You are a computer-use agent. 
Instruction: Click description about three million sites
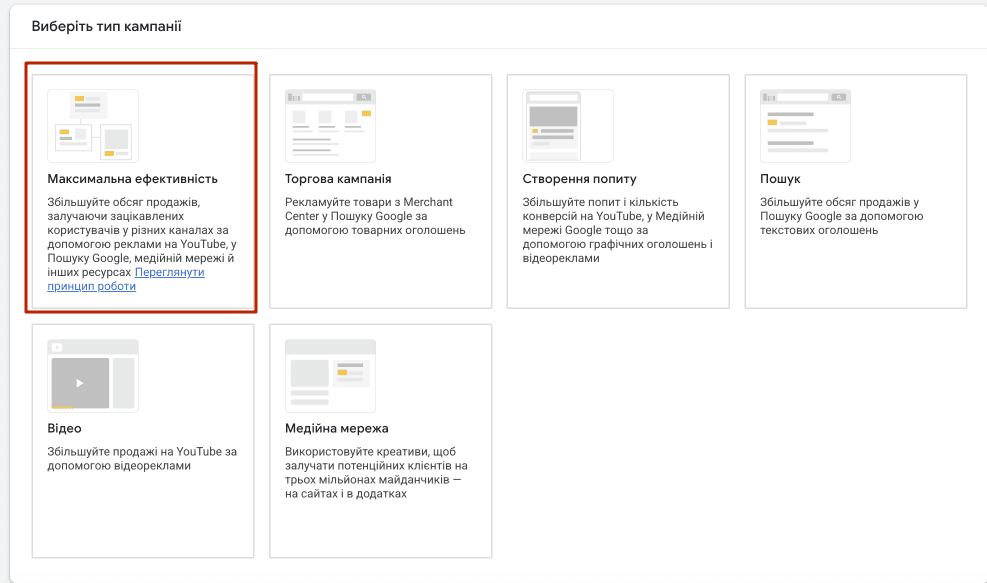[x=376, y=472]
